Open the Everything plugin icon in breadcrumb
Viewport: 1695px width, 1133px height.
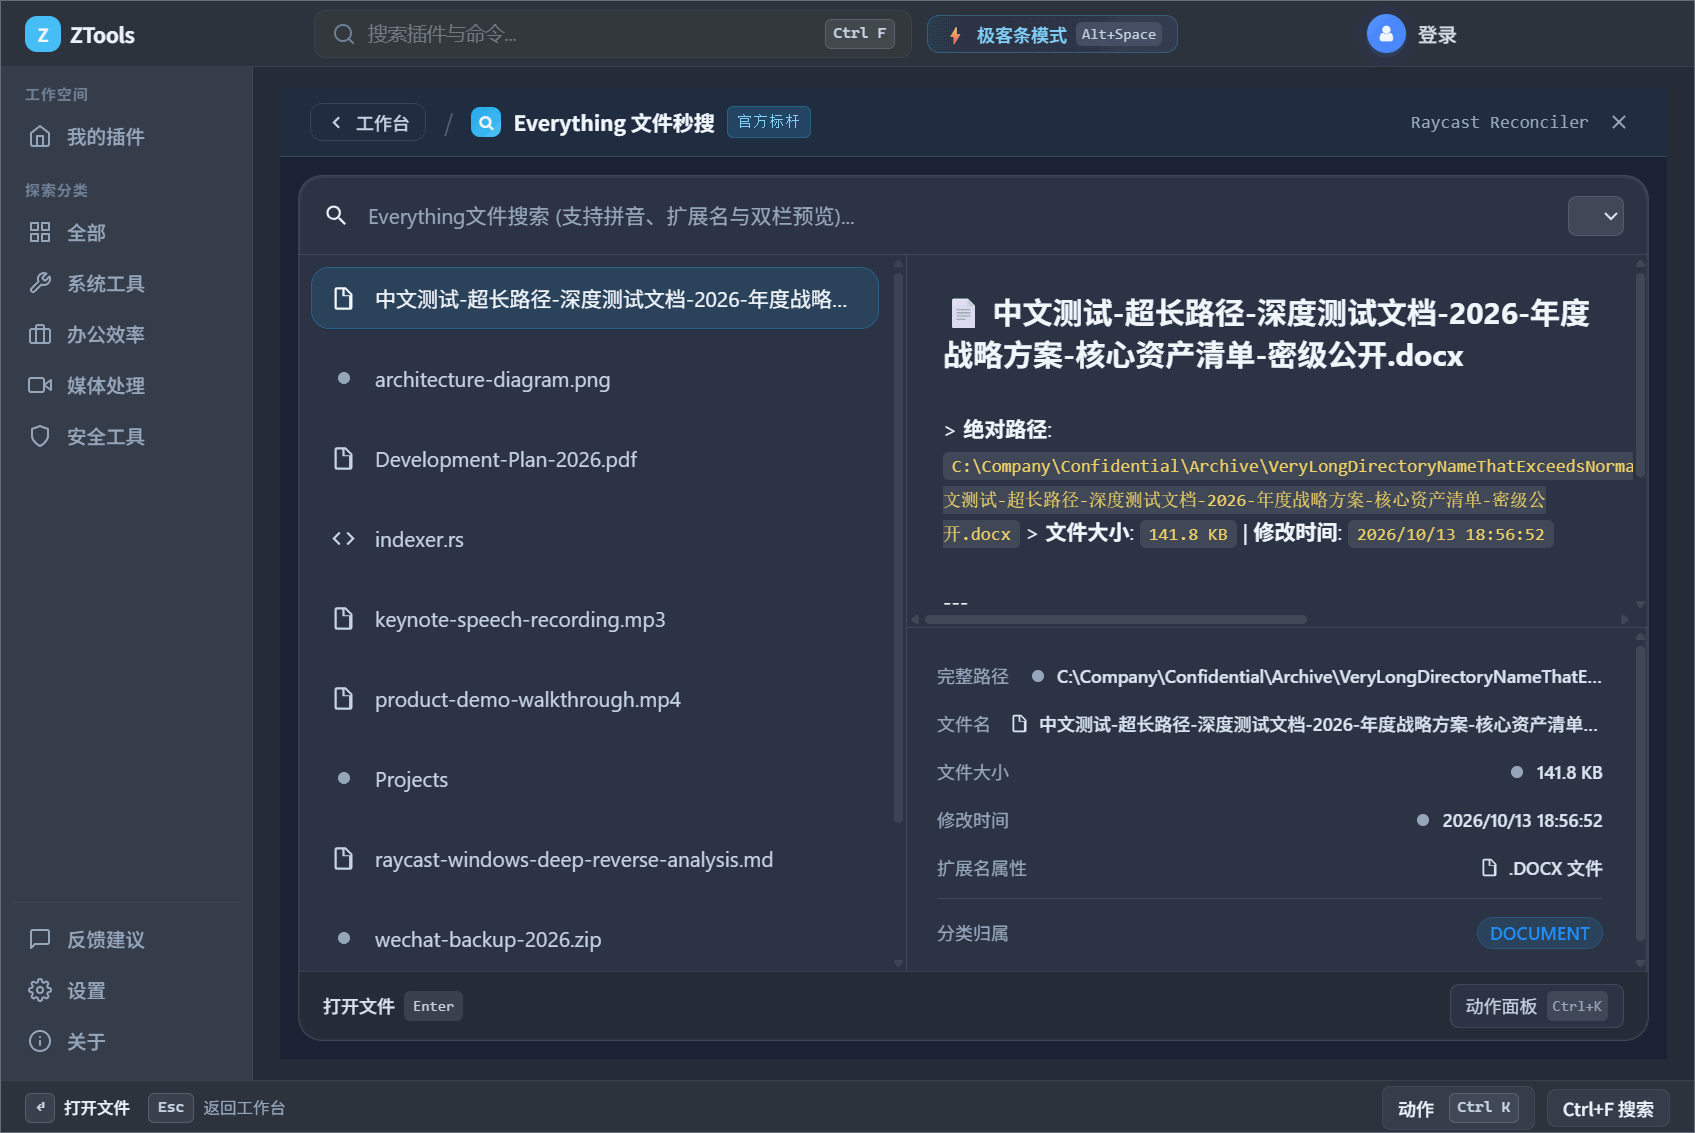pos(486,123)
